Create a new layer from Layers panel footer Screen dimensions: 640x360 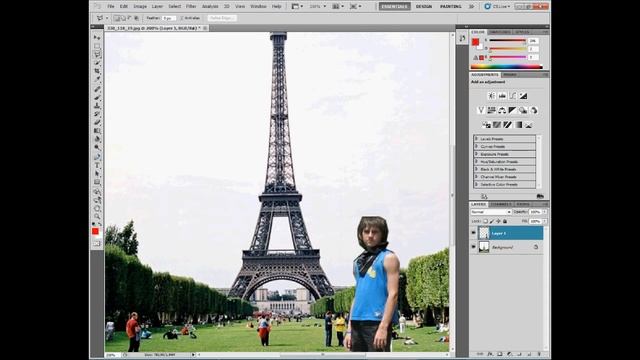(529, 354)
